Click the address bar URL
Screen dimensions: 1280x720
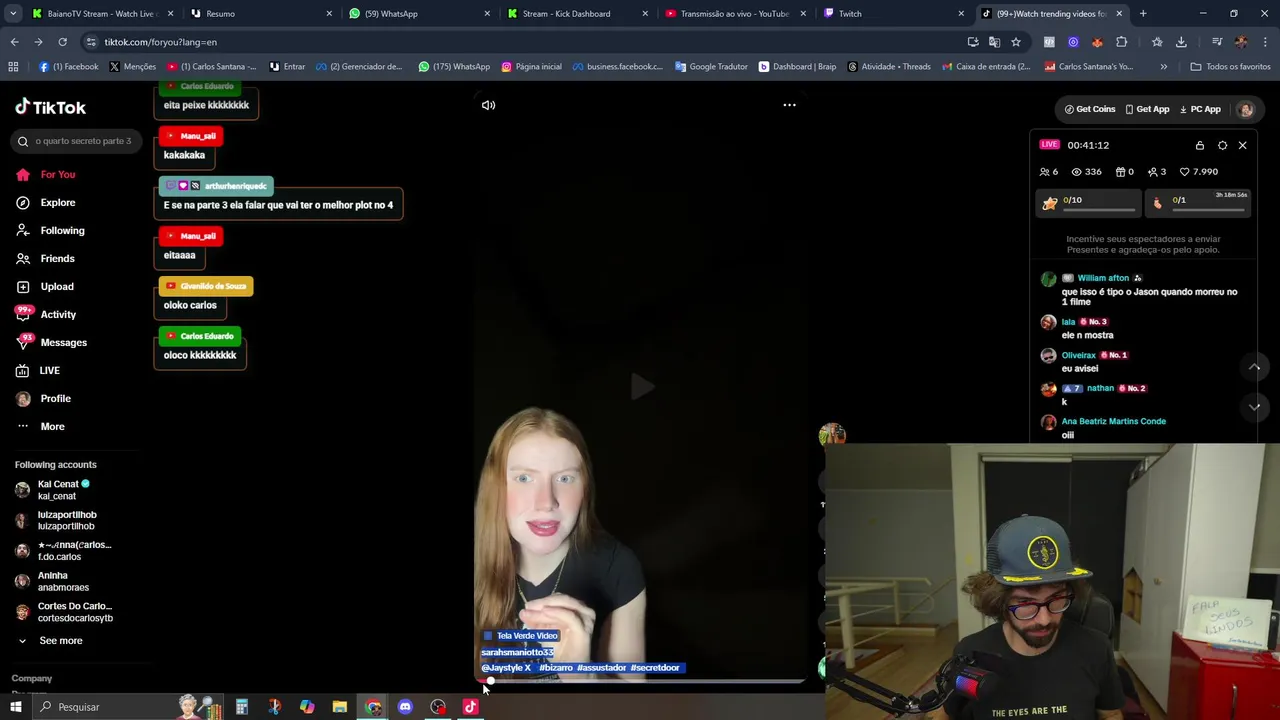tap(160, 42)
